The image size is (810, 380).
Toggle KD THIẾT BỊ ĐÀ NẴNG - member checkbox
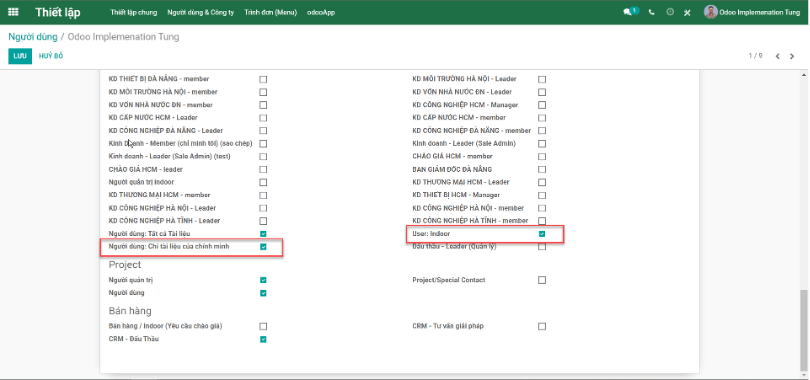click(x=263, y=80)
